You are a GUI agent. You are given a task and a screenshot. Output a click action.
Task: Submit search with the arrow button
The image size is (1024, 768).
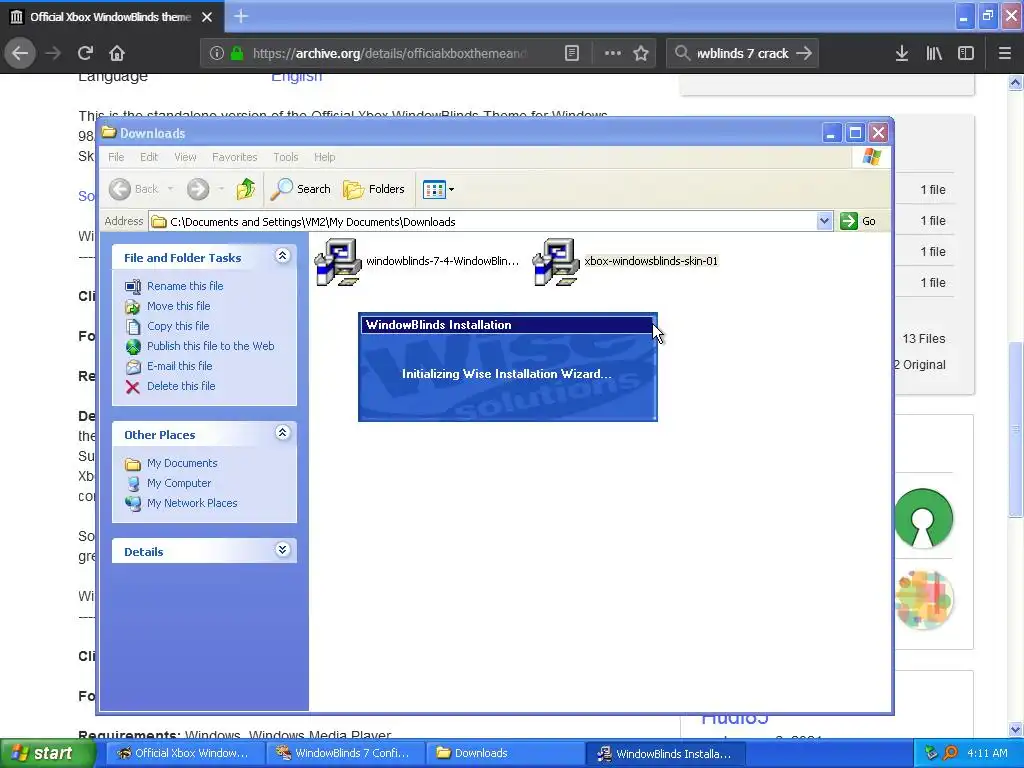pyautogui.click(x=804, y=53)
